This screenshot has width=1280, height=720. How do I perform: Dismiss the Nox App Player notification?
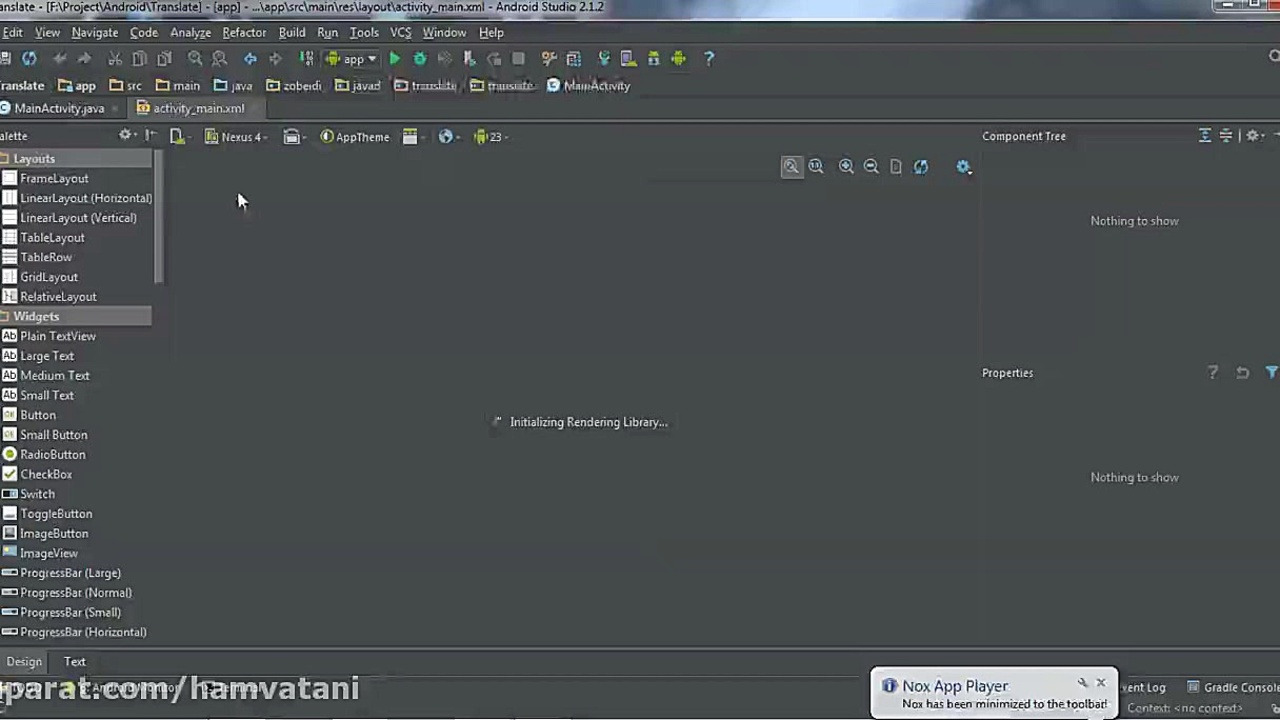tap(1101, 683)
